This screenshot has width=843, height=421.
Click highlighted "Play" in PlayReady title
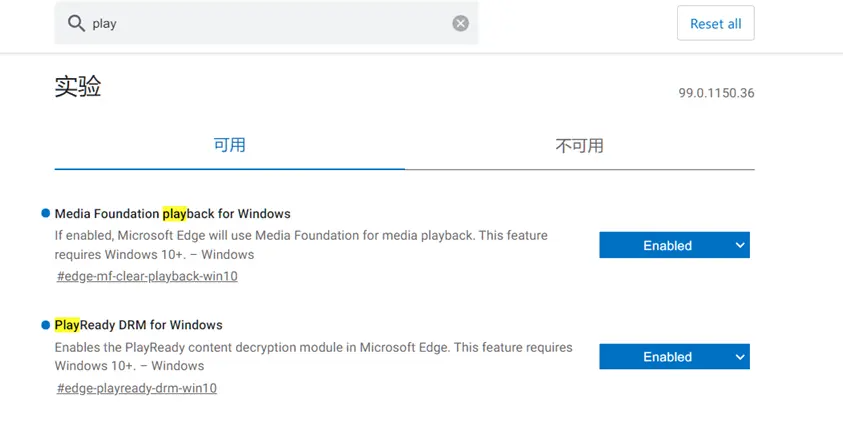(67, 325)
